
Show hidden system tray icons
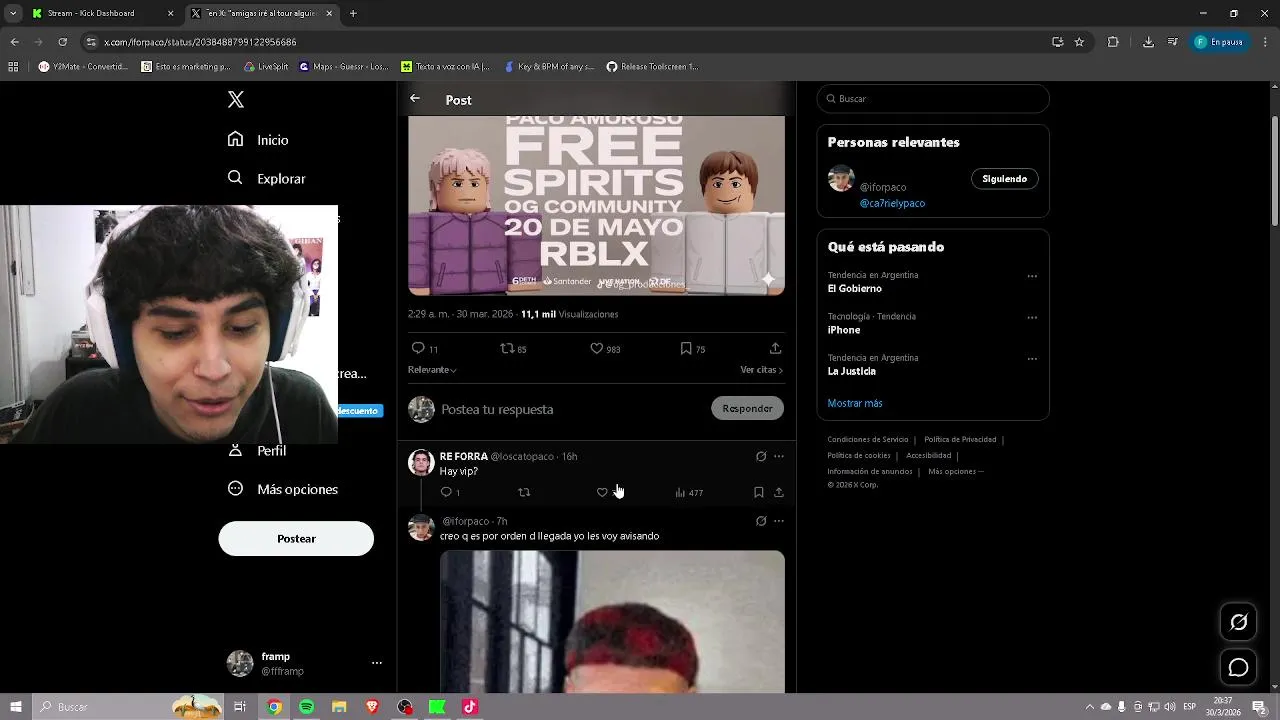coord(1090,707)
